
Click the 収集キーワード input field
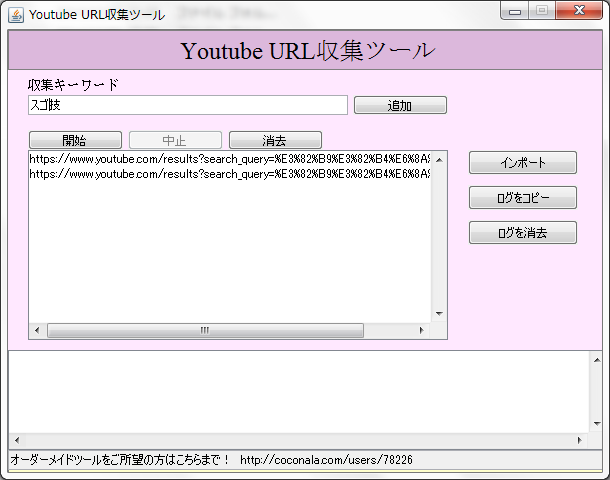(188, 105)
